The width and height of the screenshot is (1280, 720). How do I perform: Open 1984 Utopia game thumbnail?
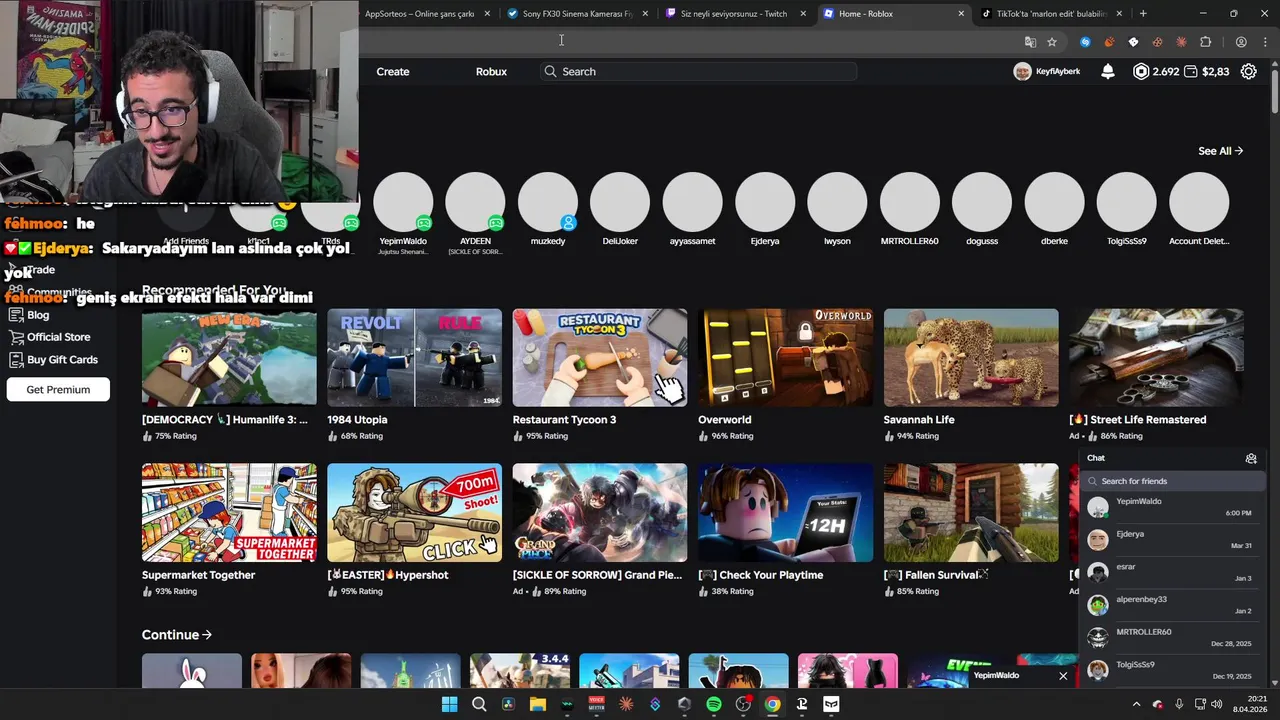[x=414, y=357]
